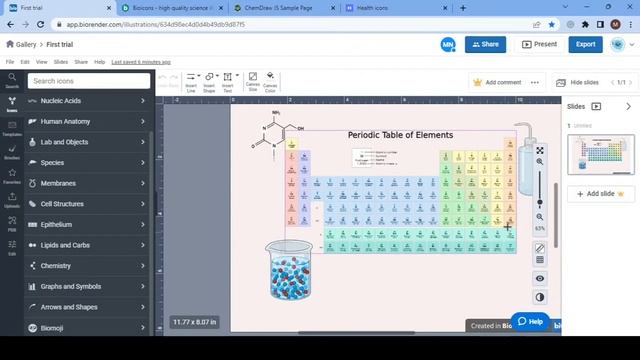Click the Insert Text tool
This screenshot has width=640, height=360.
[227, 82]
